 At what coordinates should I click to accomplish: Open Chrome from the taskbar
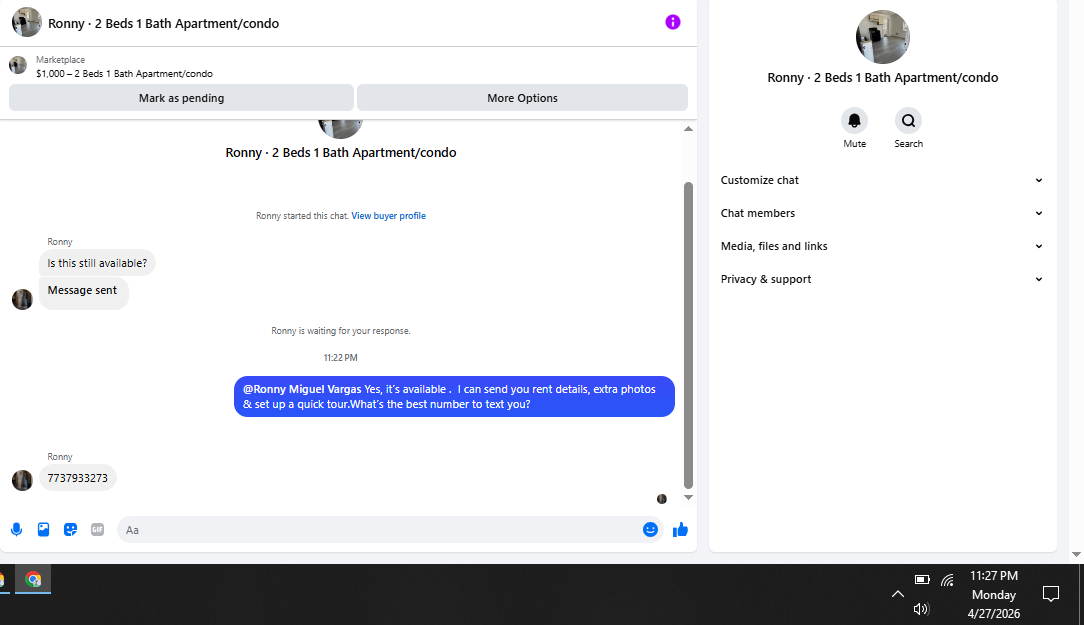point(33,579)
